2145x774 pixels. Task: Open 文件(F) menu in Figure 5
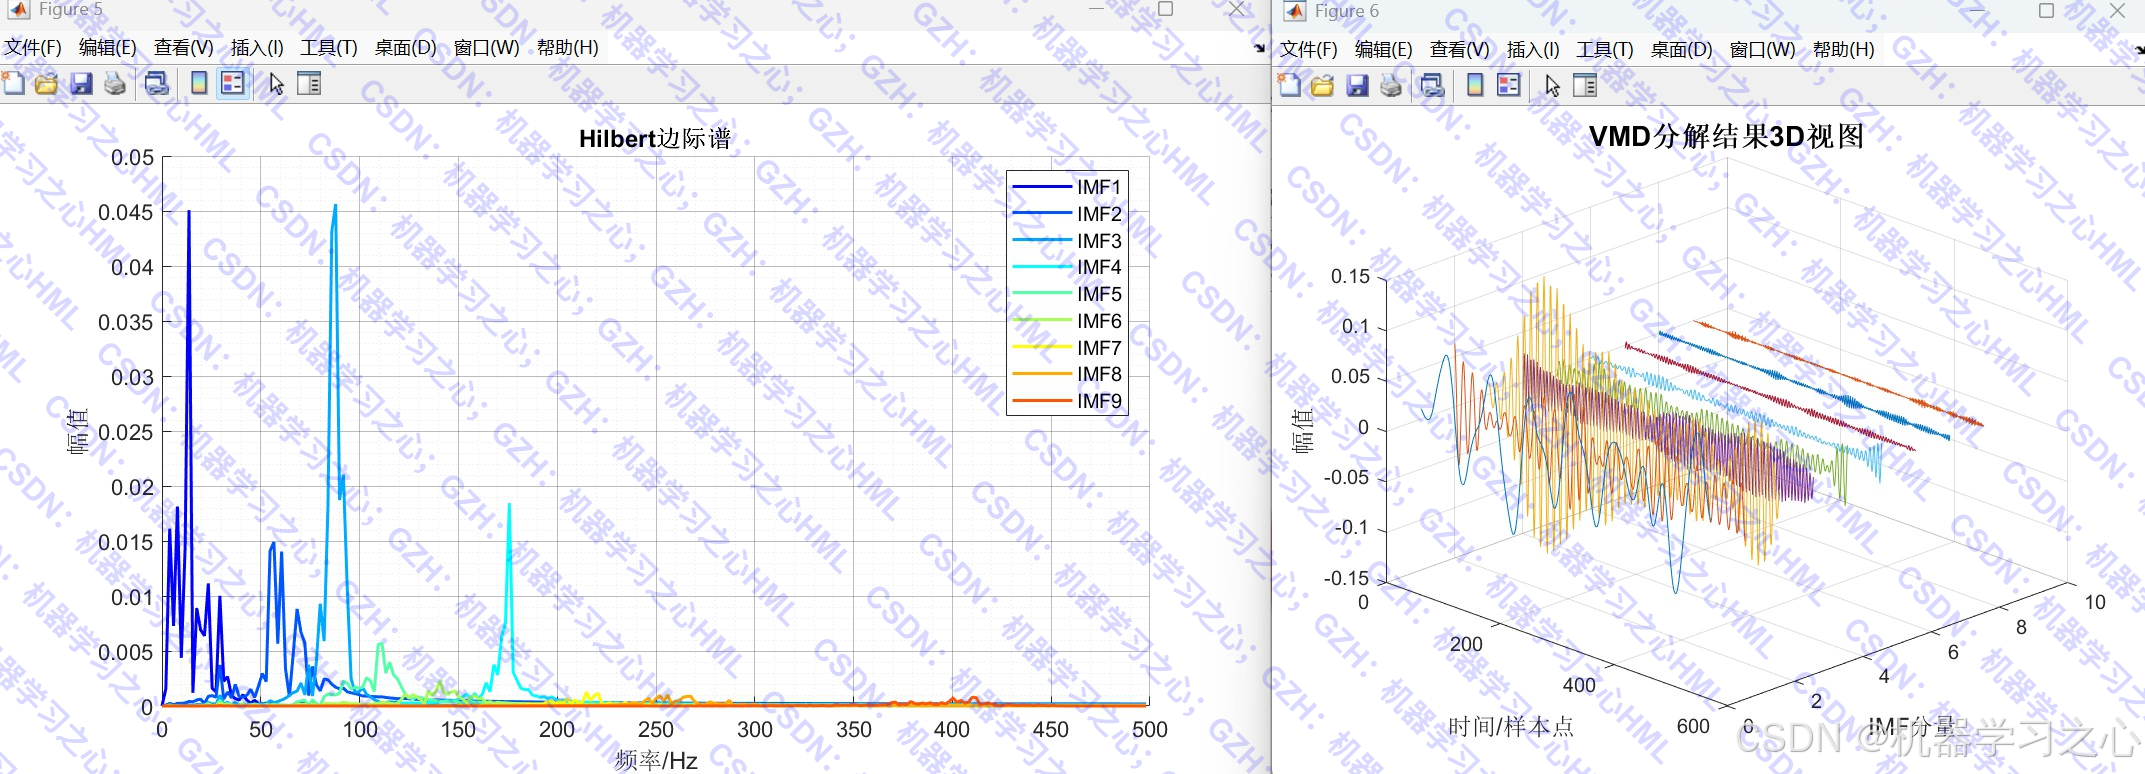(33, 47)
